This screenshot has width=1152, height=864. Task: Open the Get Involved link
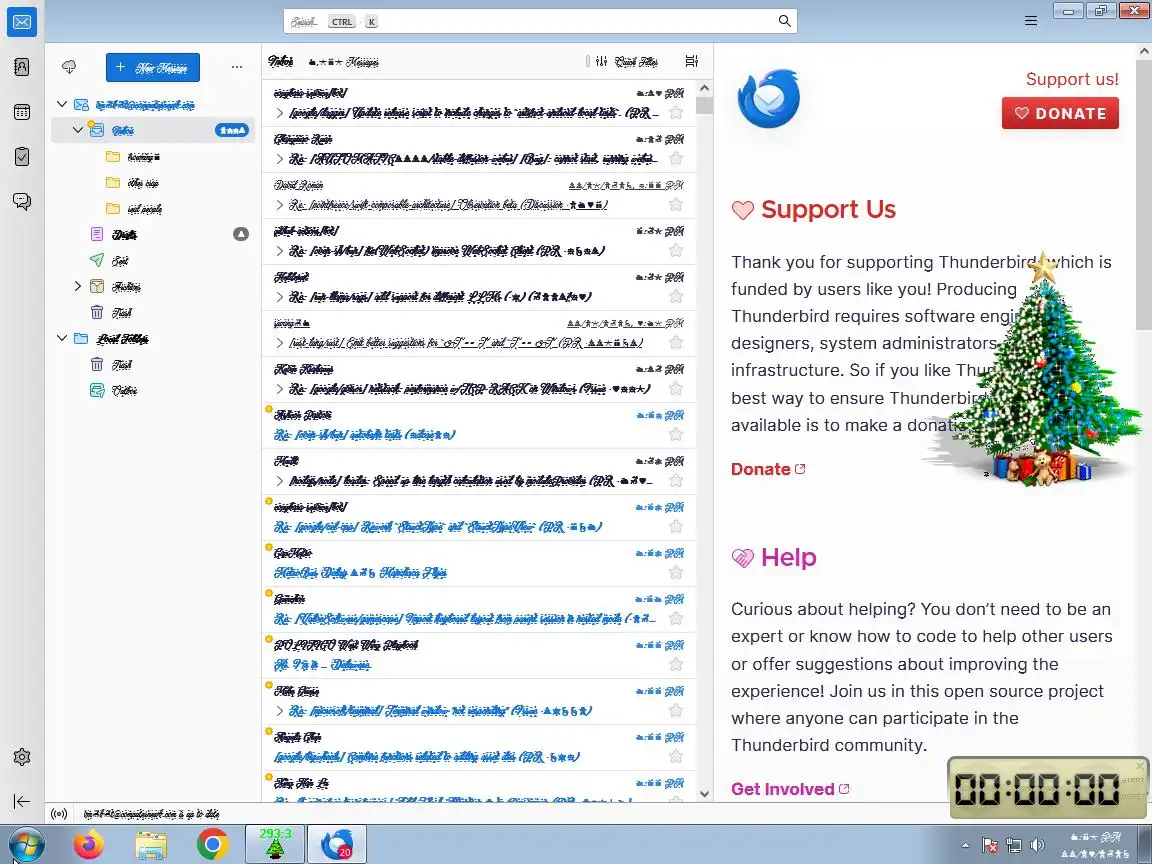(790, 789)
